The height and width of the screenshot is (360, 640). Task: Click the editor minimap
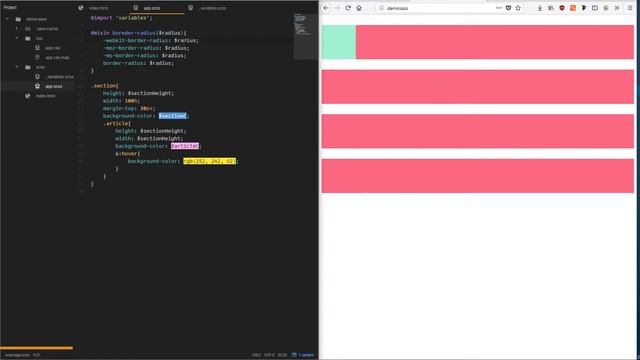tap(305, 37)
